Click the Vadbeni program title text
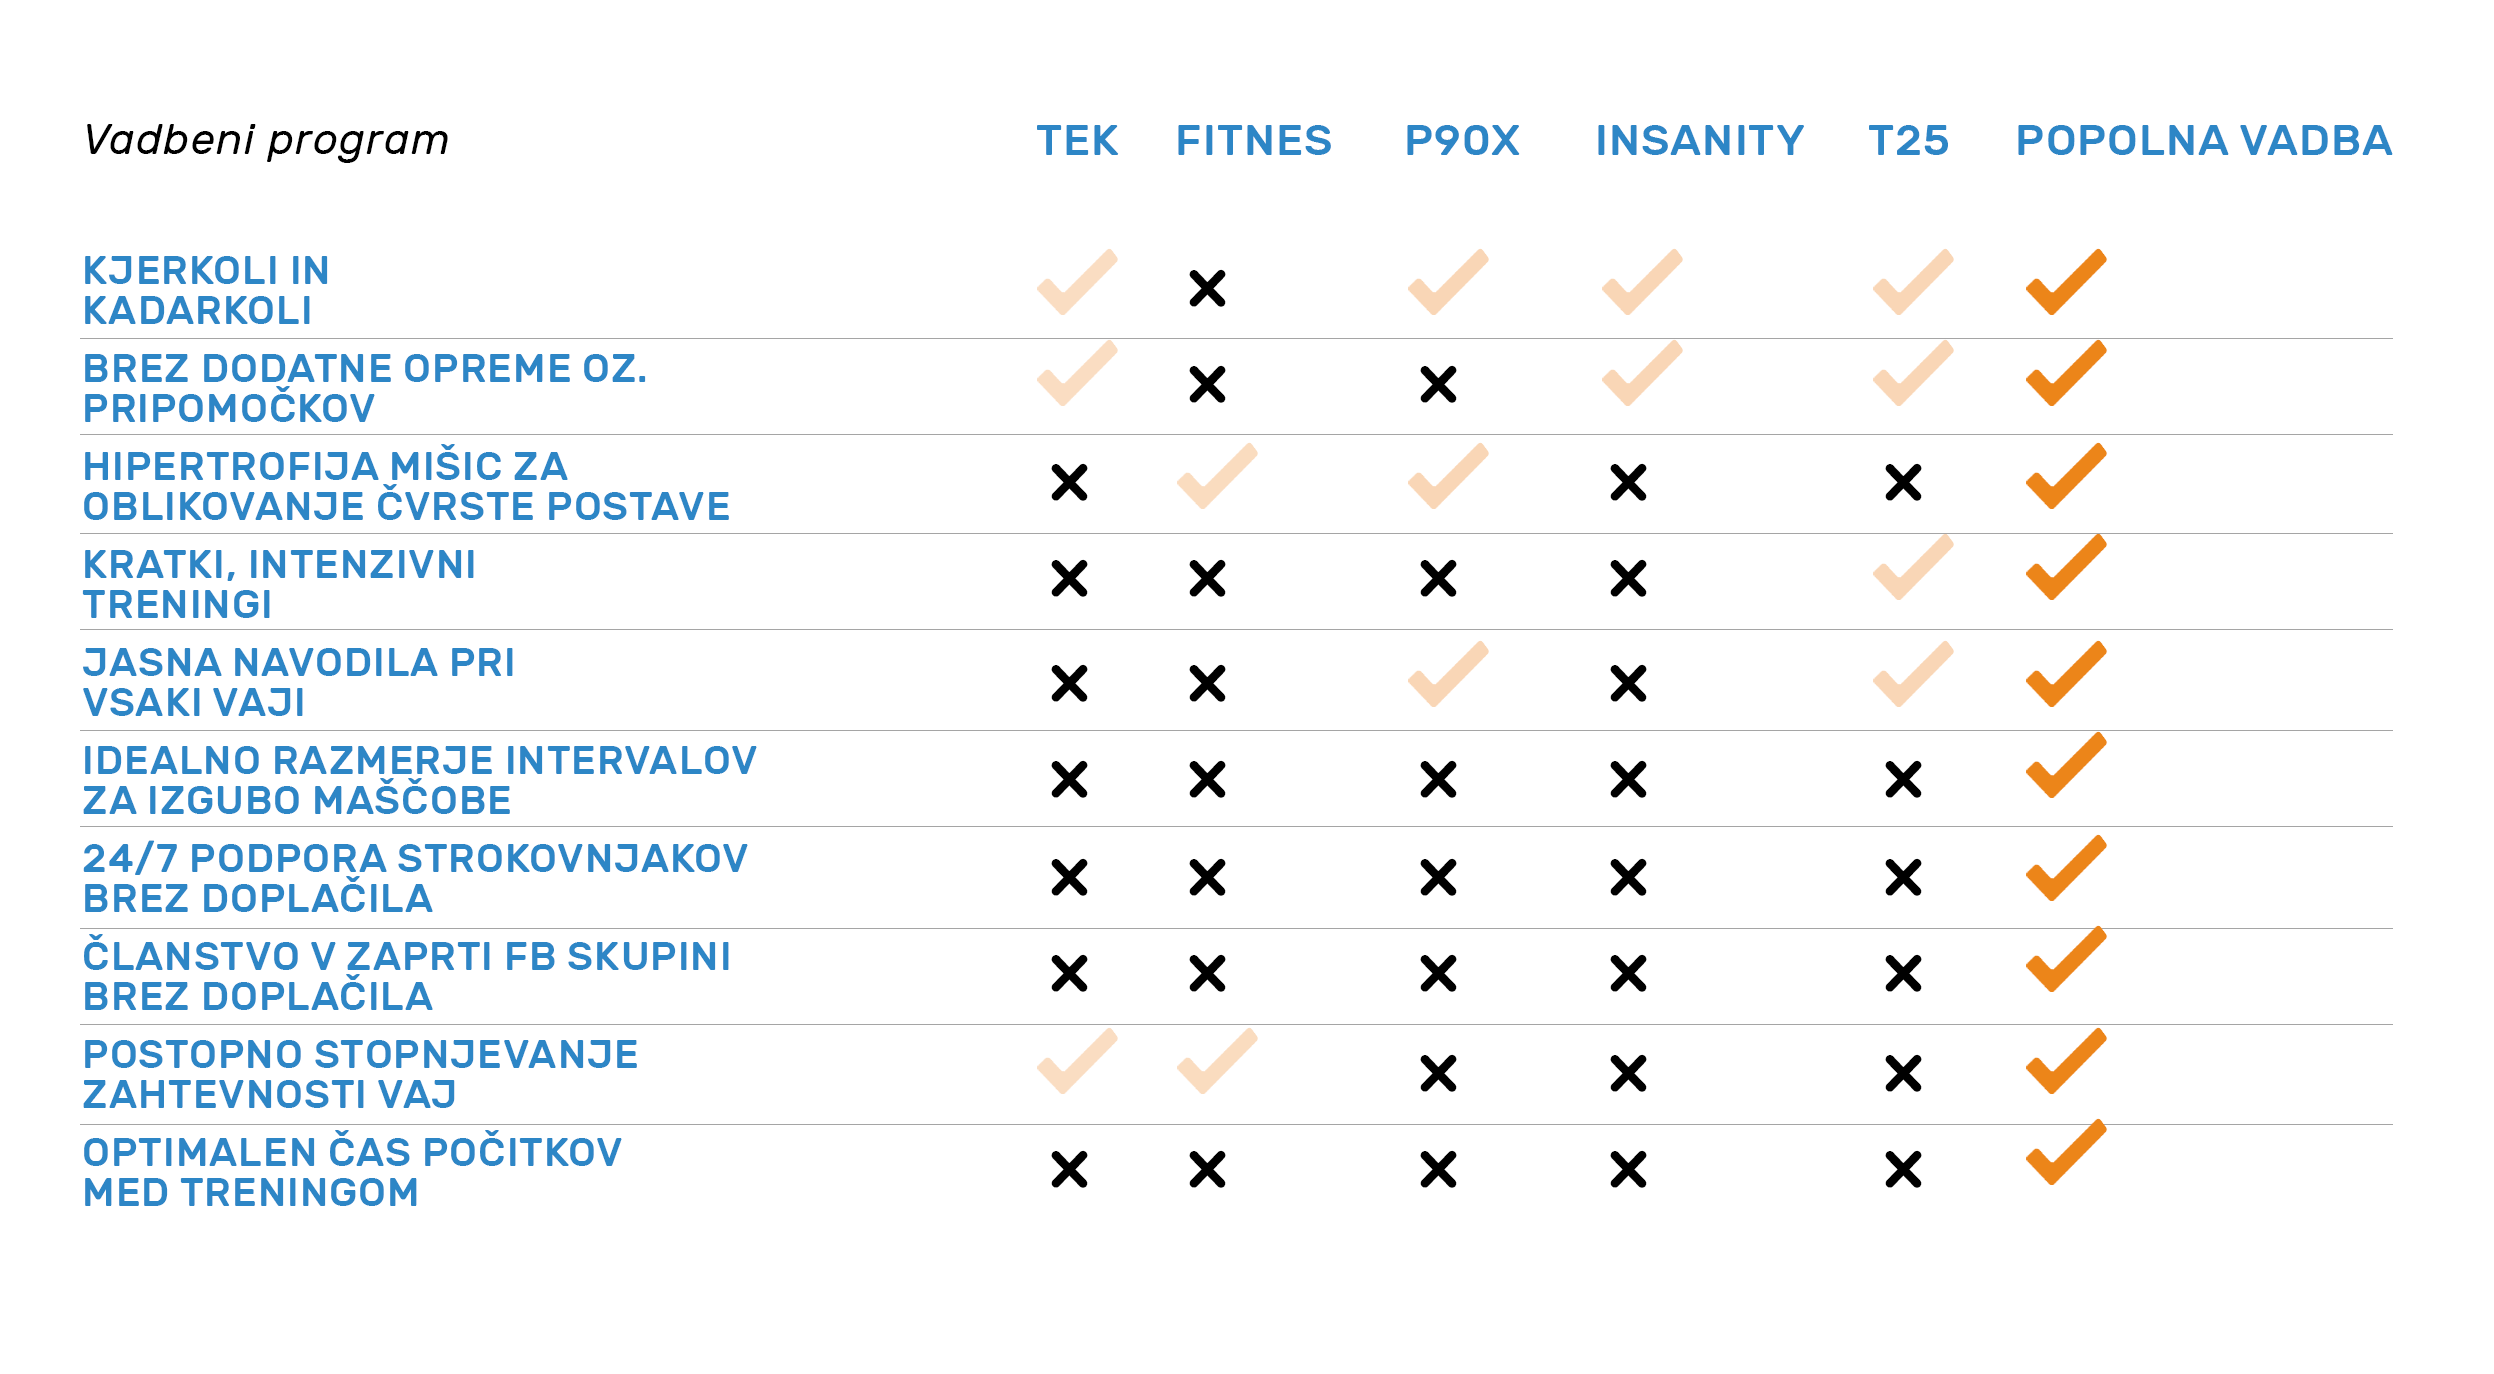Viewport: 2494px width, 1374px height. click(x=266, y=141)
